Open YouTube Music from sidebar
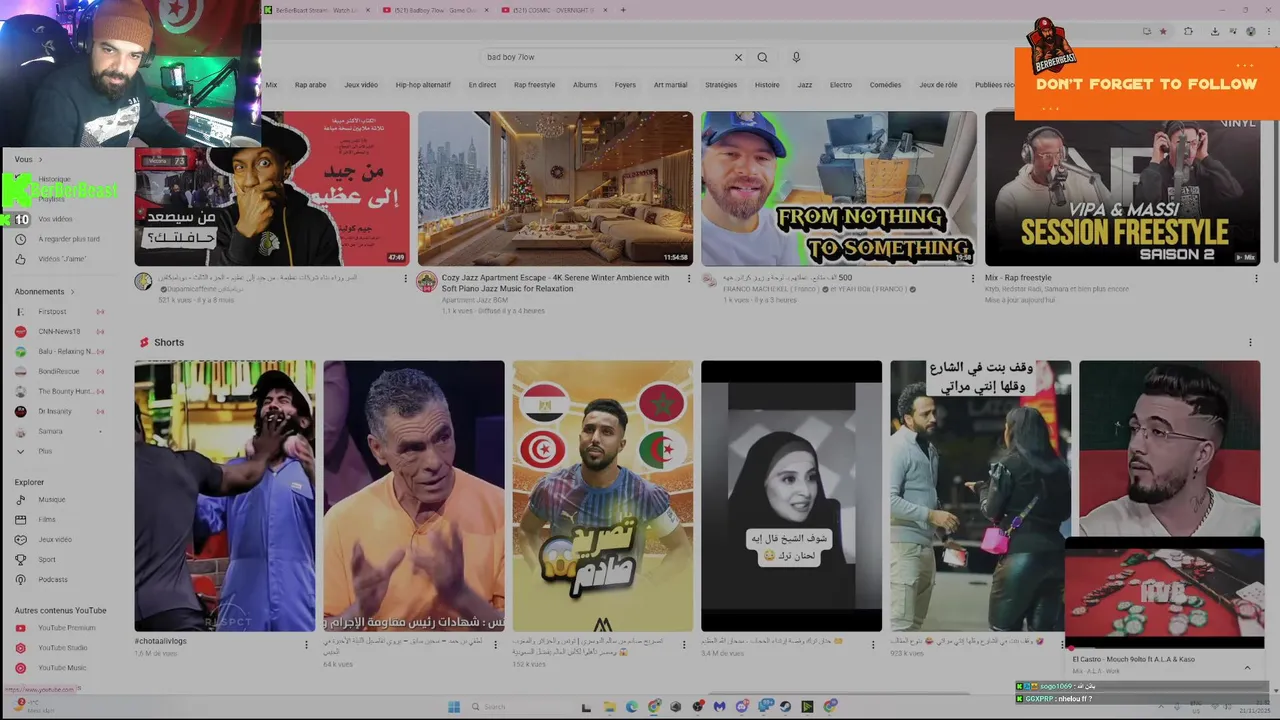This screenshot has height=720, width=1280. pos(62,668)
